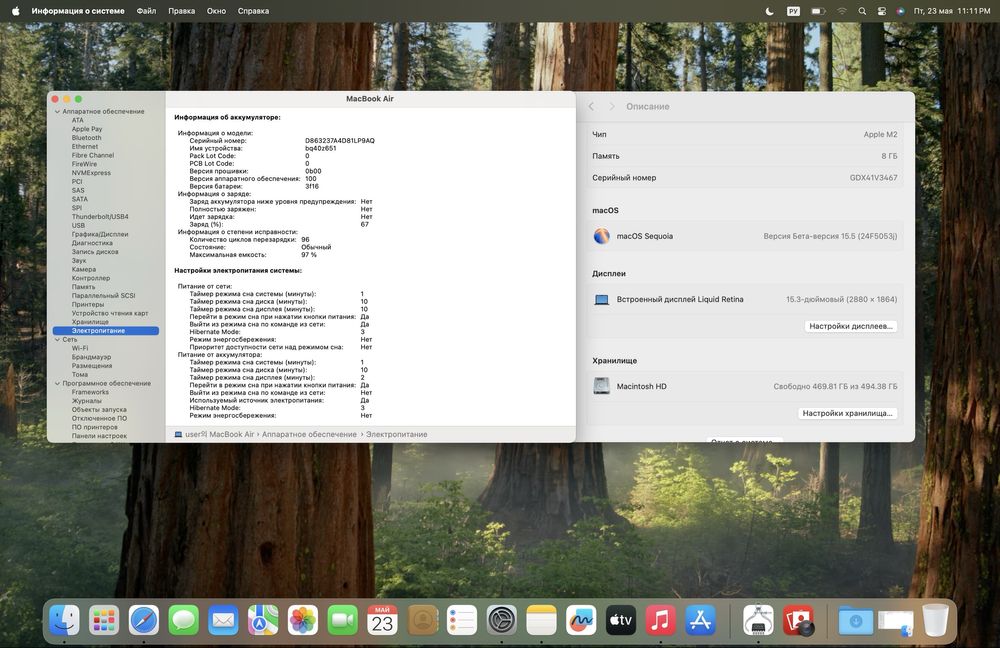This screenshot has width=1000, height=648.
Task: Click the Настройки хранилища button
Action: coord(848,413)
